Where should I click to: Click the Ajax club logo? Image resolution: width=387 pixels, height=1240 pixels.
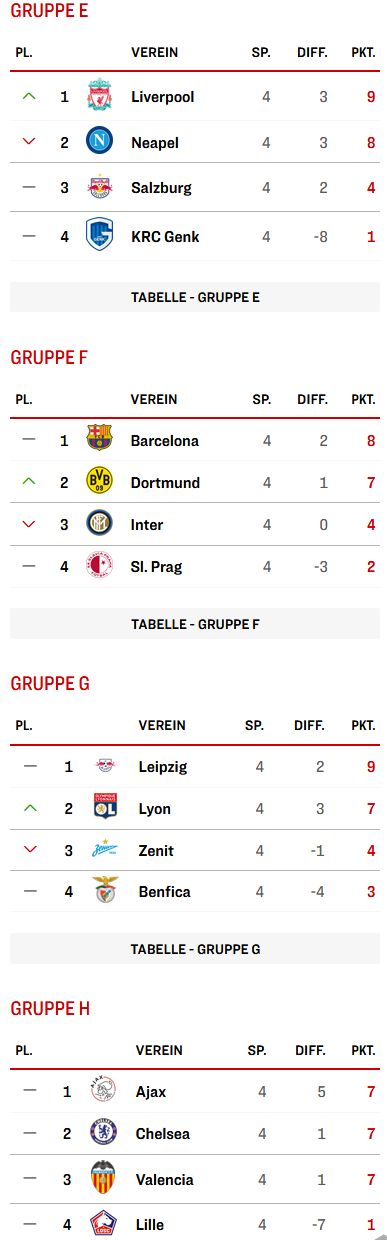pyautogui.click(x=103, y=1091)
